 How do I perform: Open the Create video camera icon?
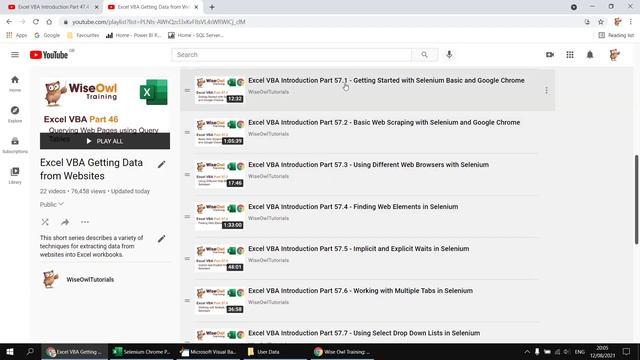550,55
